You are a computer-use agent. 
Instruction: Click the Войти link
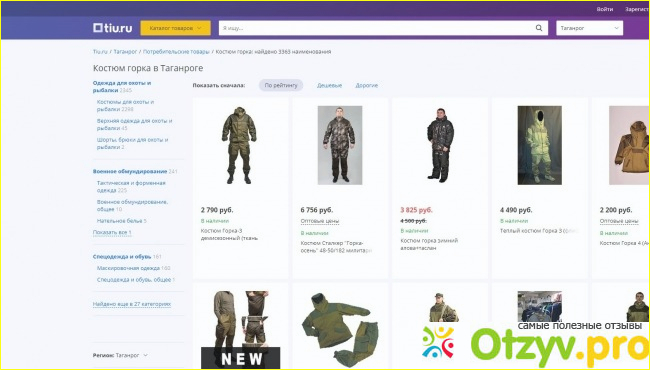point(605,9)
